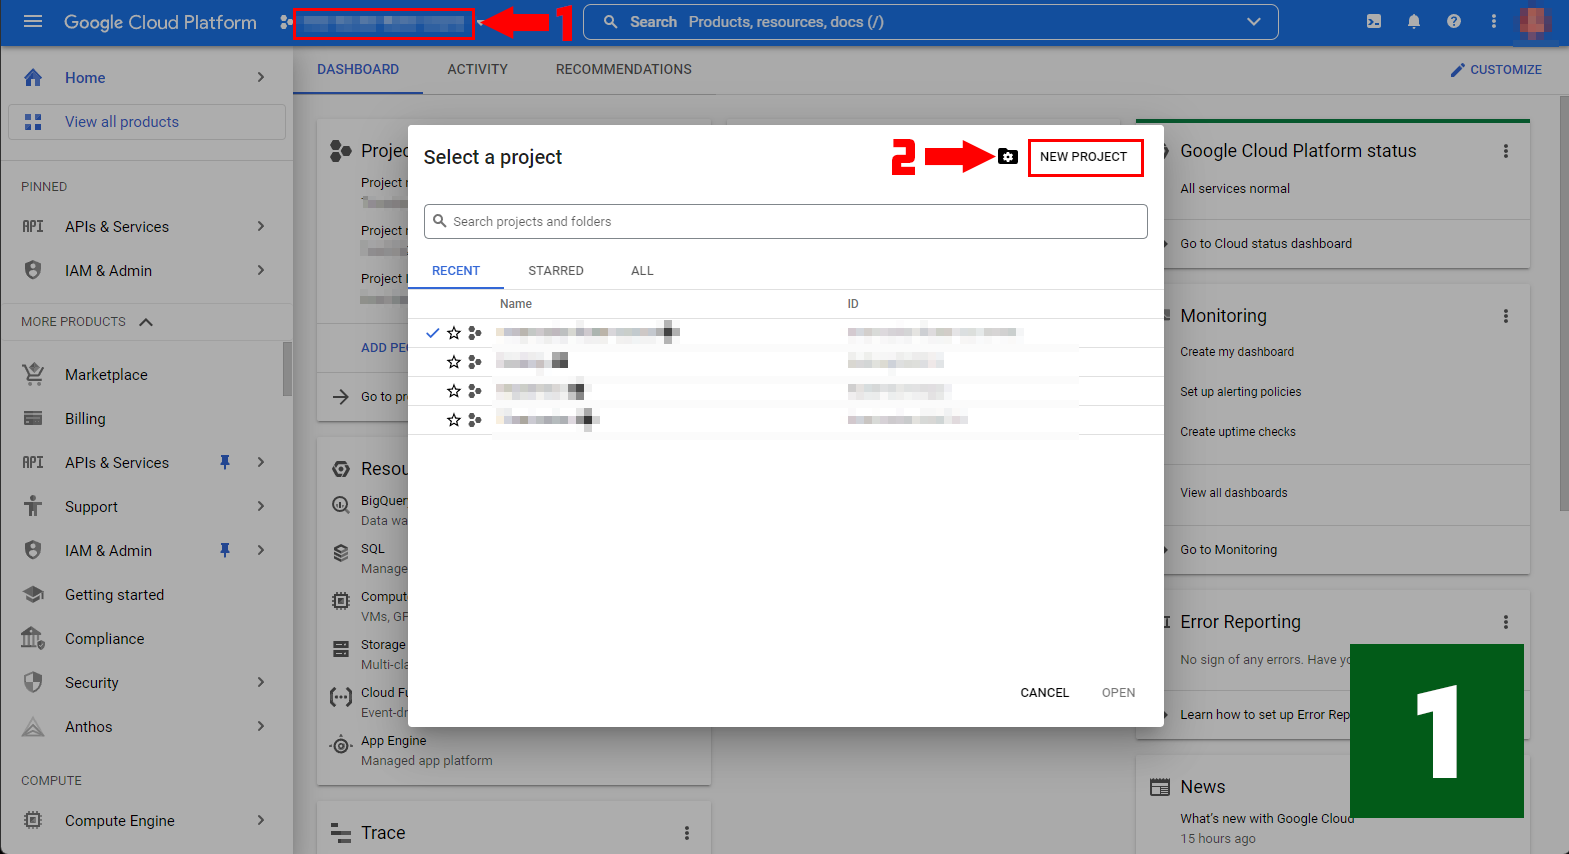Click Google Cloud Platform logo text
Viewport: 1569px width, 854px height.
(160, 22)
